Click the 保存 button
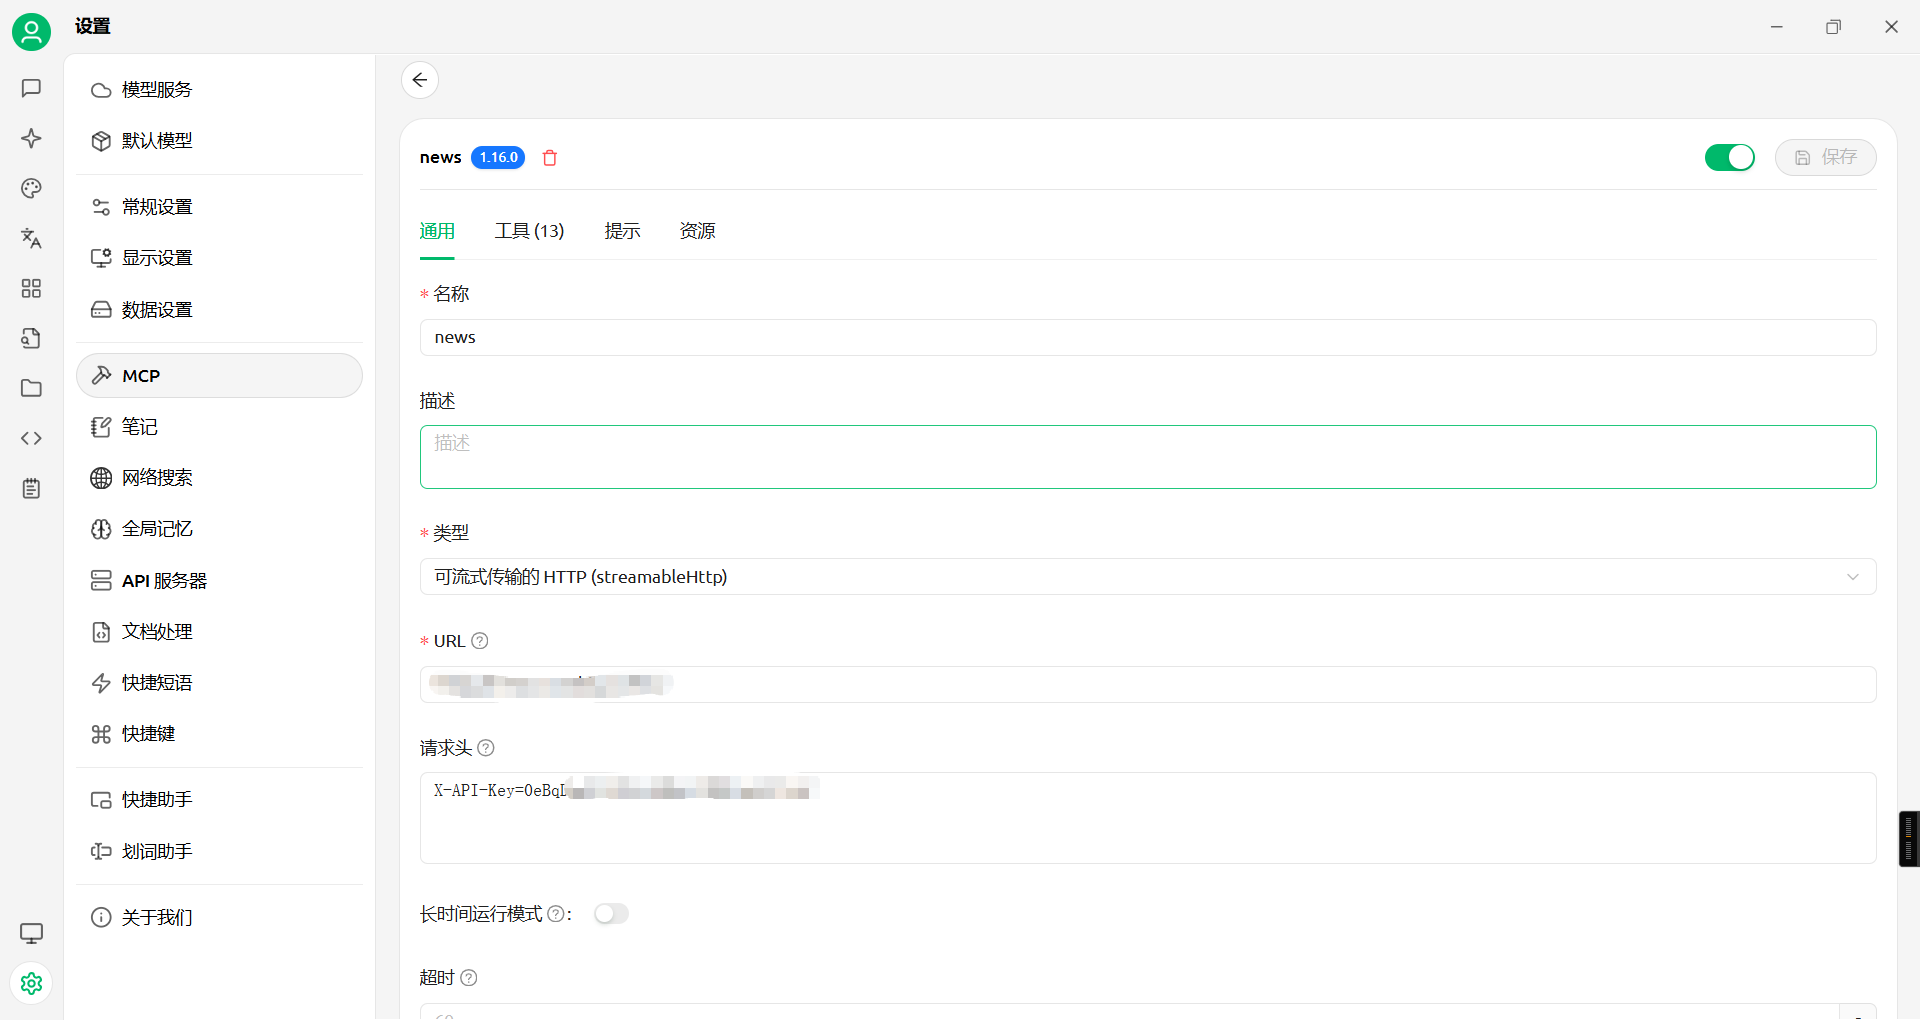The width and height of the screenshot is (1920, 1020). pyautogui.click(x=1825, y=158)
